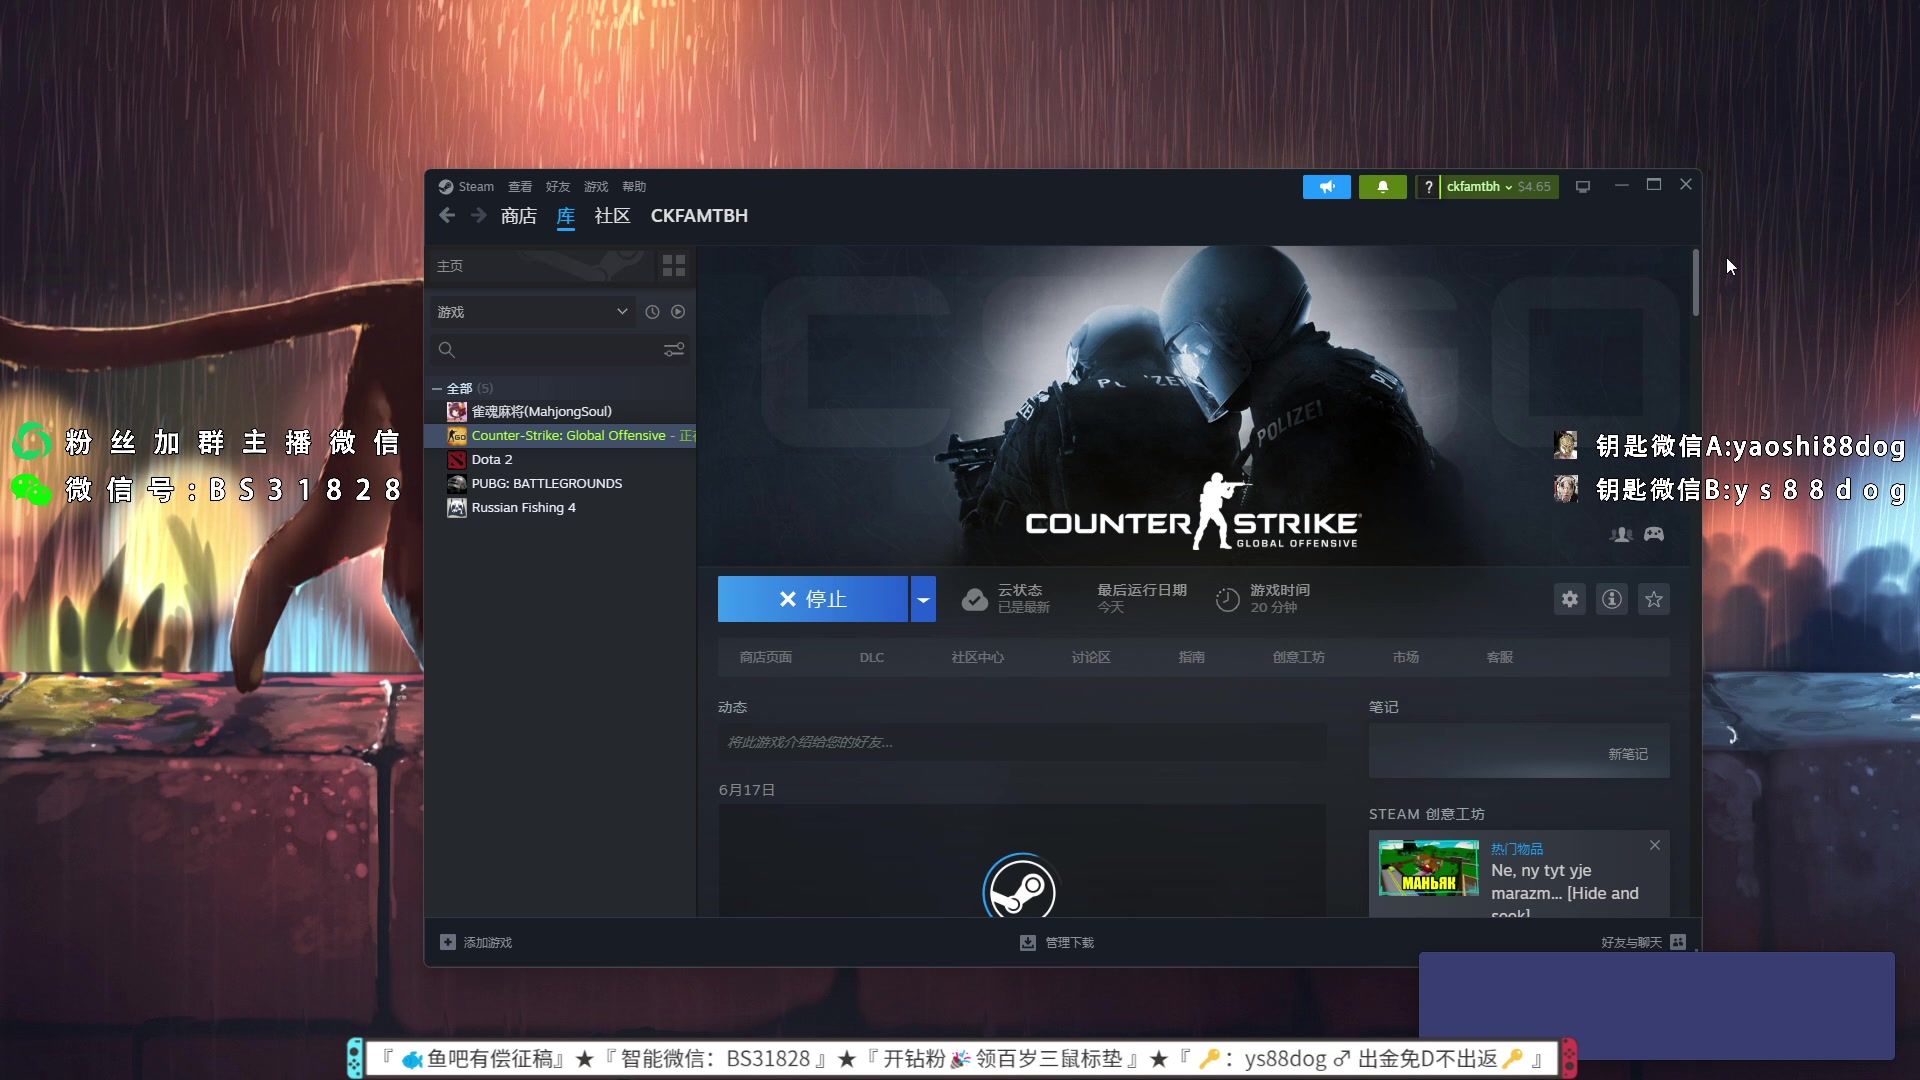Enter Big Picture mode via monitor icon
This screenshot has height=1080, width=1920.
[1583, 187]
